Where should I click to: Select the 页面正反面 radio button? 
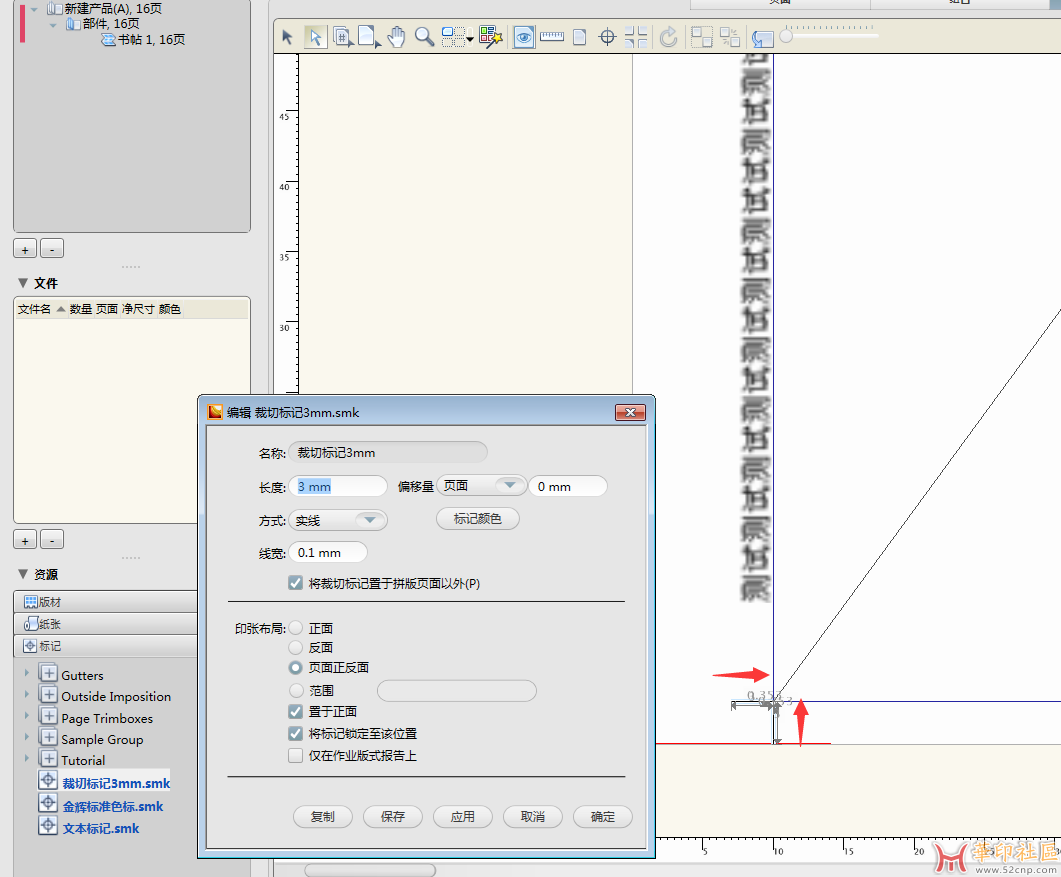(x=296, y=667)
